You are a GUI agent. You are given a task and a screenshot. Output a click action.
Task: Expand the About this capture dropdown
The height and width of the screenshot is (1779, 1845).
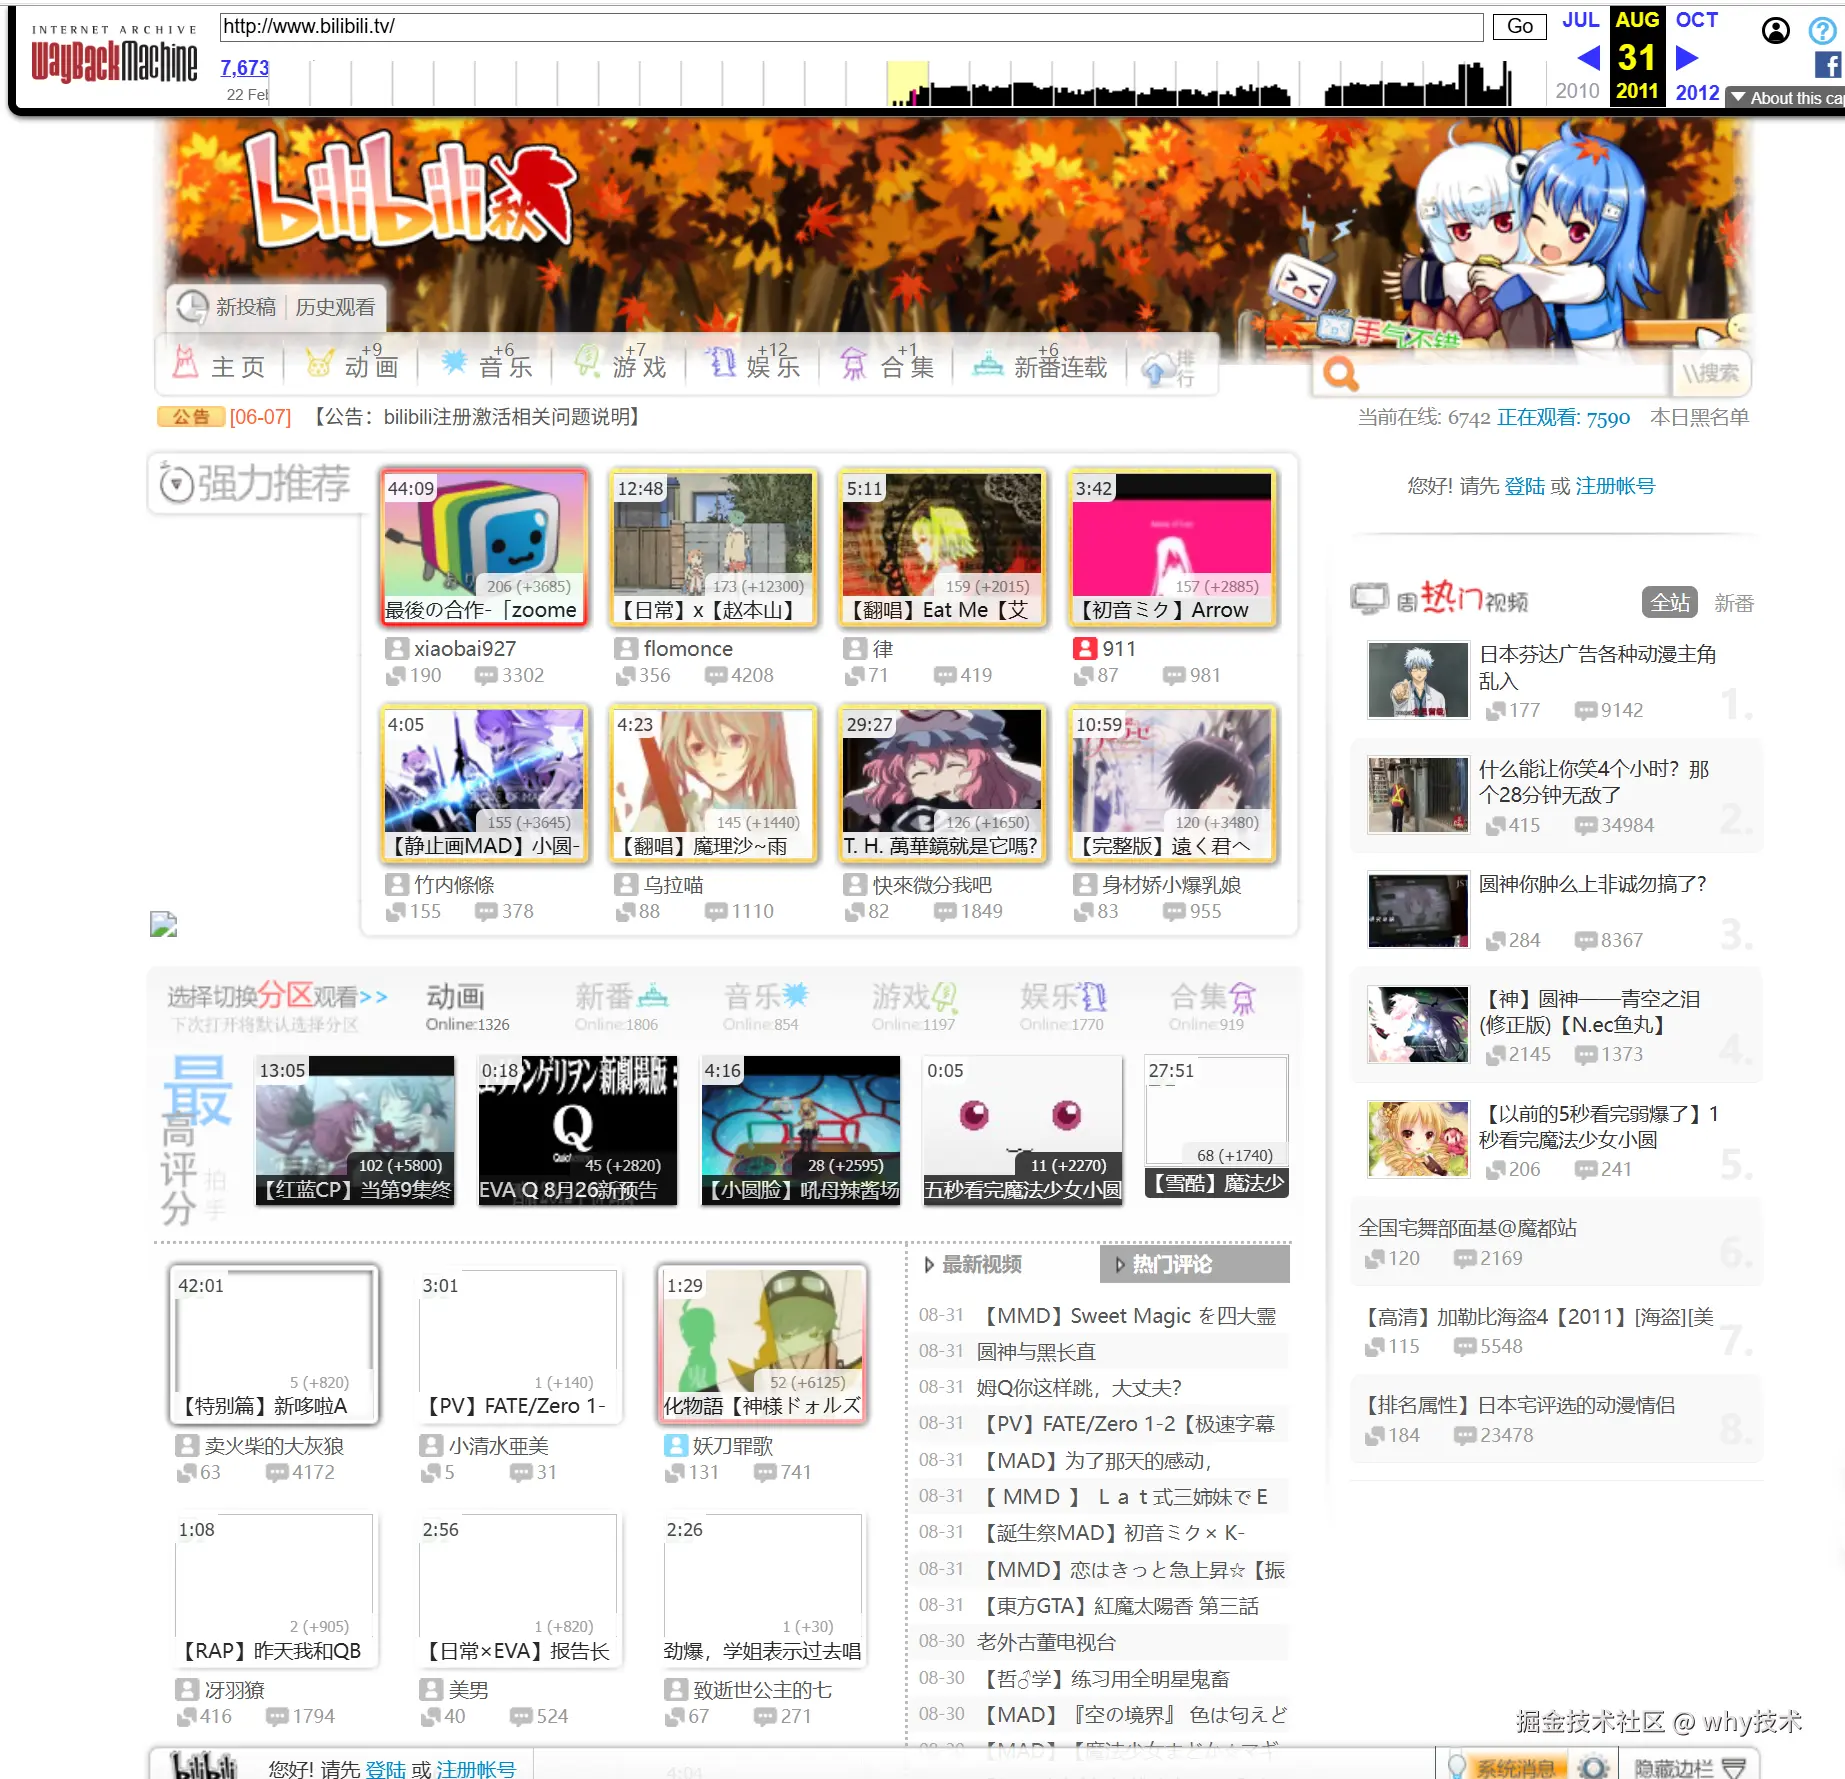point(1785,97)
